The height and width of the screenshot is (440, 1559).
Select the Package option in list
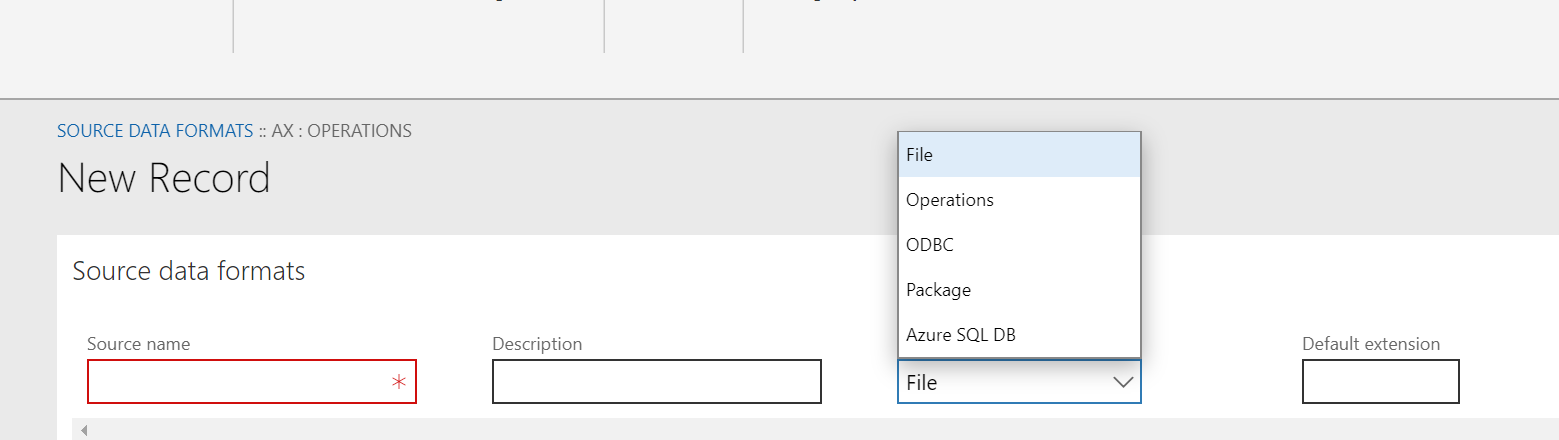(x=1019, y=290)
